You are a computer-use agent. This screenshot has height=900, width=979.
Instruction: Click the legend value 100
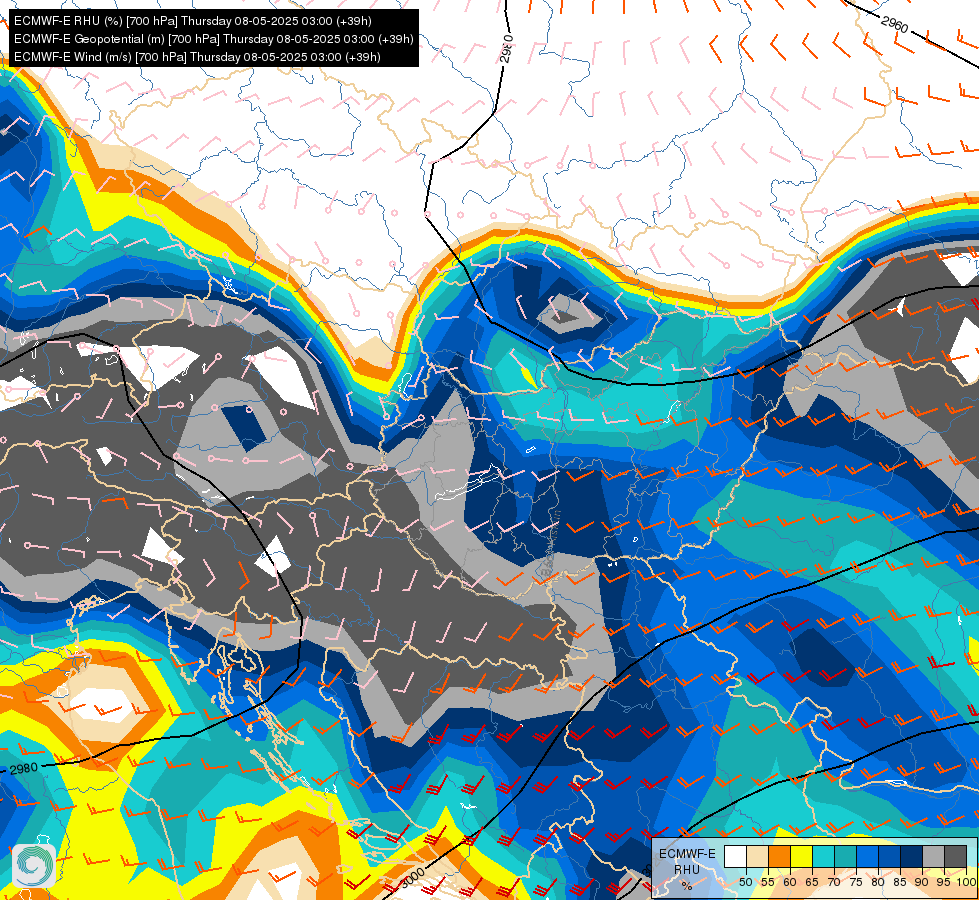(966, 882)
